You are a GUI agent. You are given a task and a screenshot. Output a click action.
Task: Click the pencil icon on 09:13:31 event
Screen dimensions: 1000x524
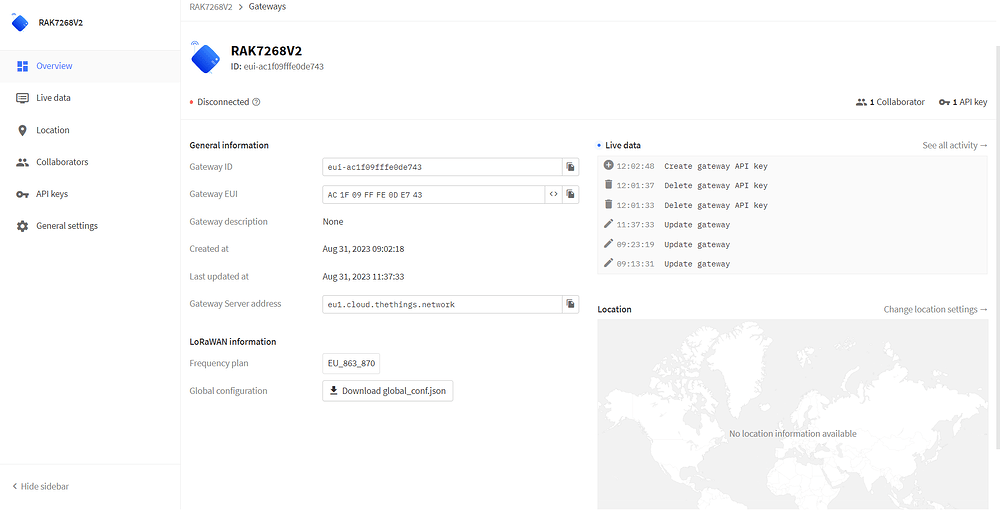[x=608, y=263]
